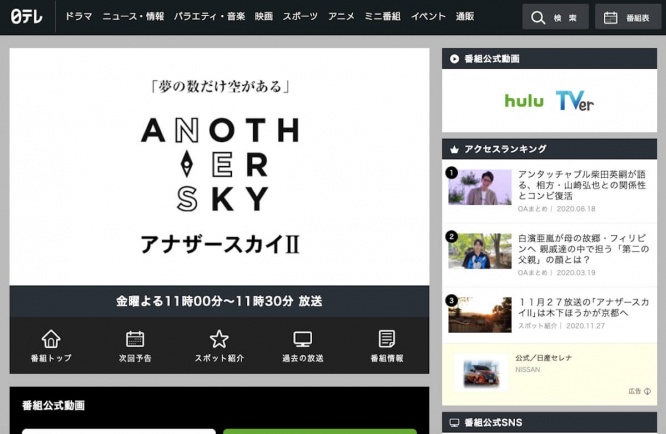Click the calendar icon for 次回予告

tap(135, 339)
